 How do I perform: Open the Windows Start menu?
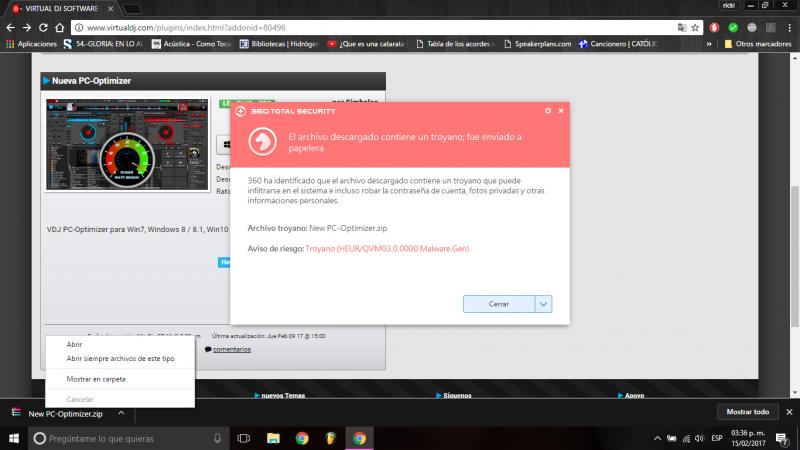pos(14,438)
